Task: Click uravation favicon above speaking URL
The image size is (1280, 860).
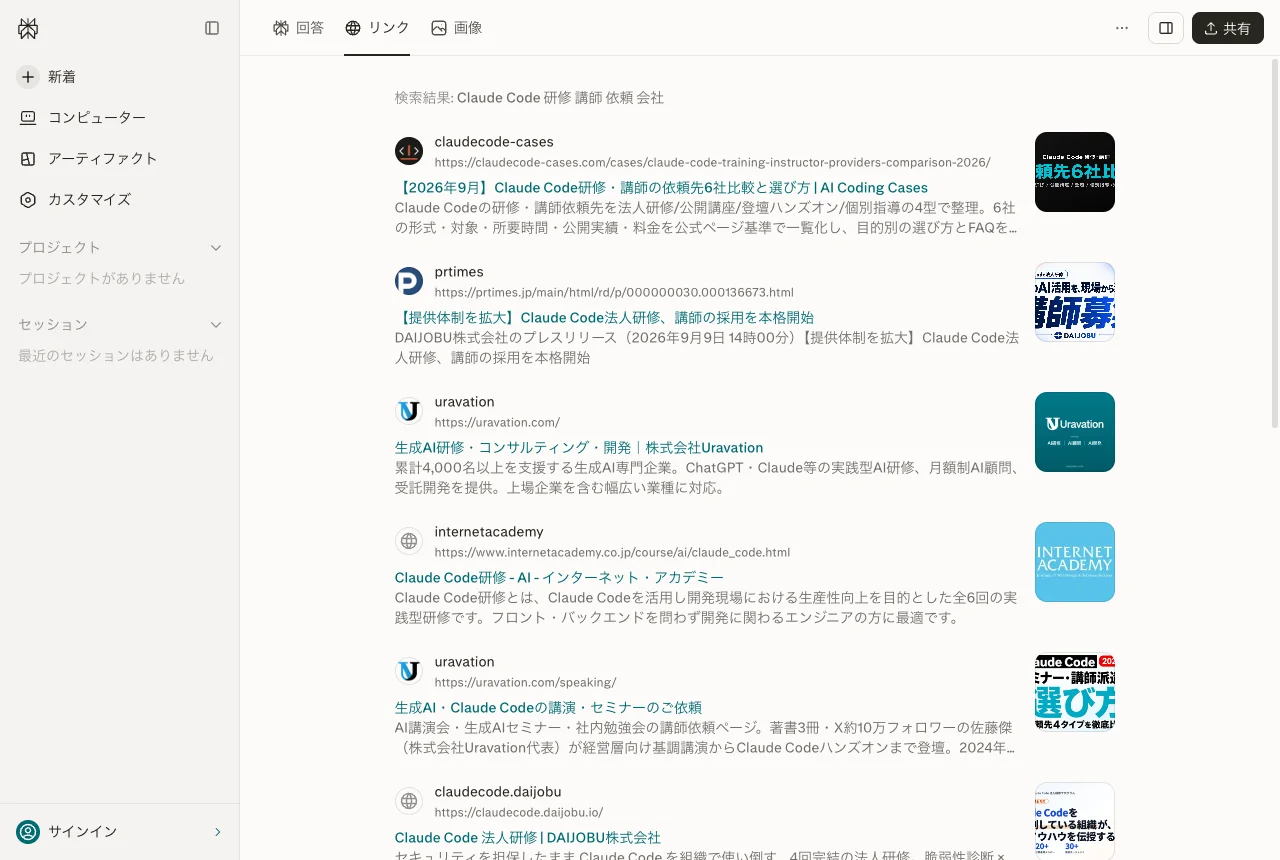Action: tap(409, 672)
